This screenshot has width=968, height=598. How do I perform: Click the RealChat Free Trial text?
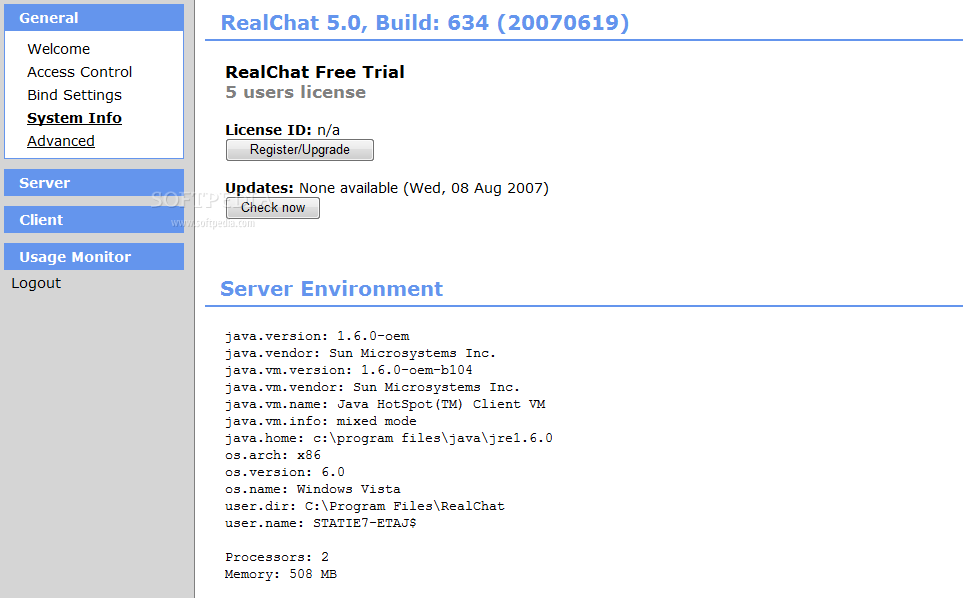(x=315, y=72)
